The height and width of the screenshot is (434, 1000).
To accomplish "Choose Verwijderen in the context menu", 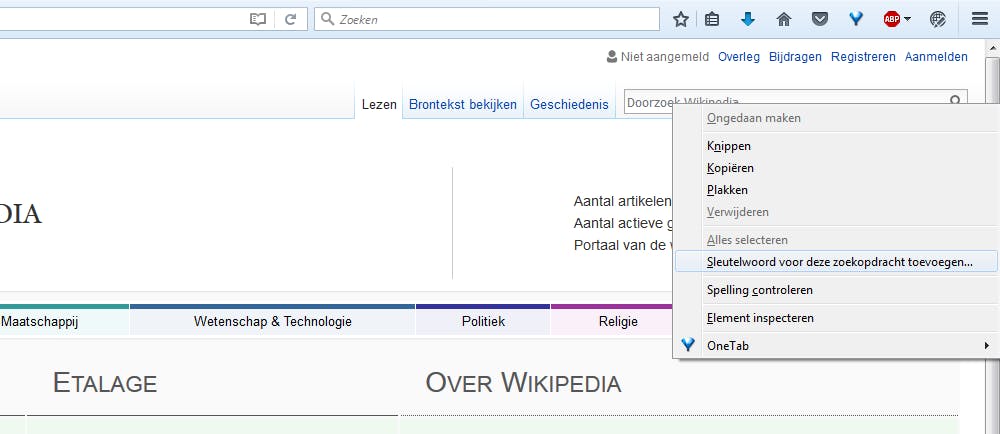I will point(835,212).
